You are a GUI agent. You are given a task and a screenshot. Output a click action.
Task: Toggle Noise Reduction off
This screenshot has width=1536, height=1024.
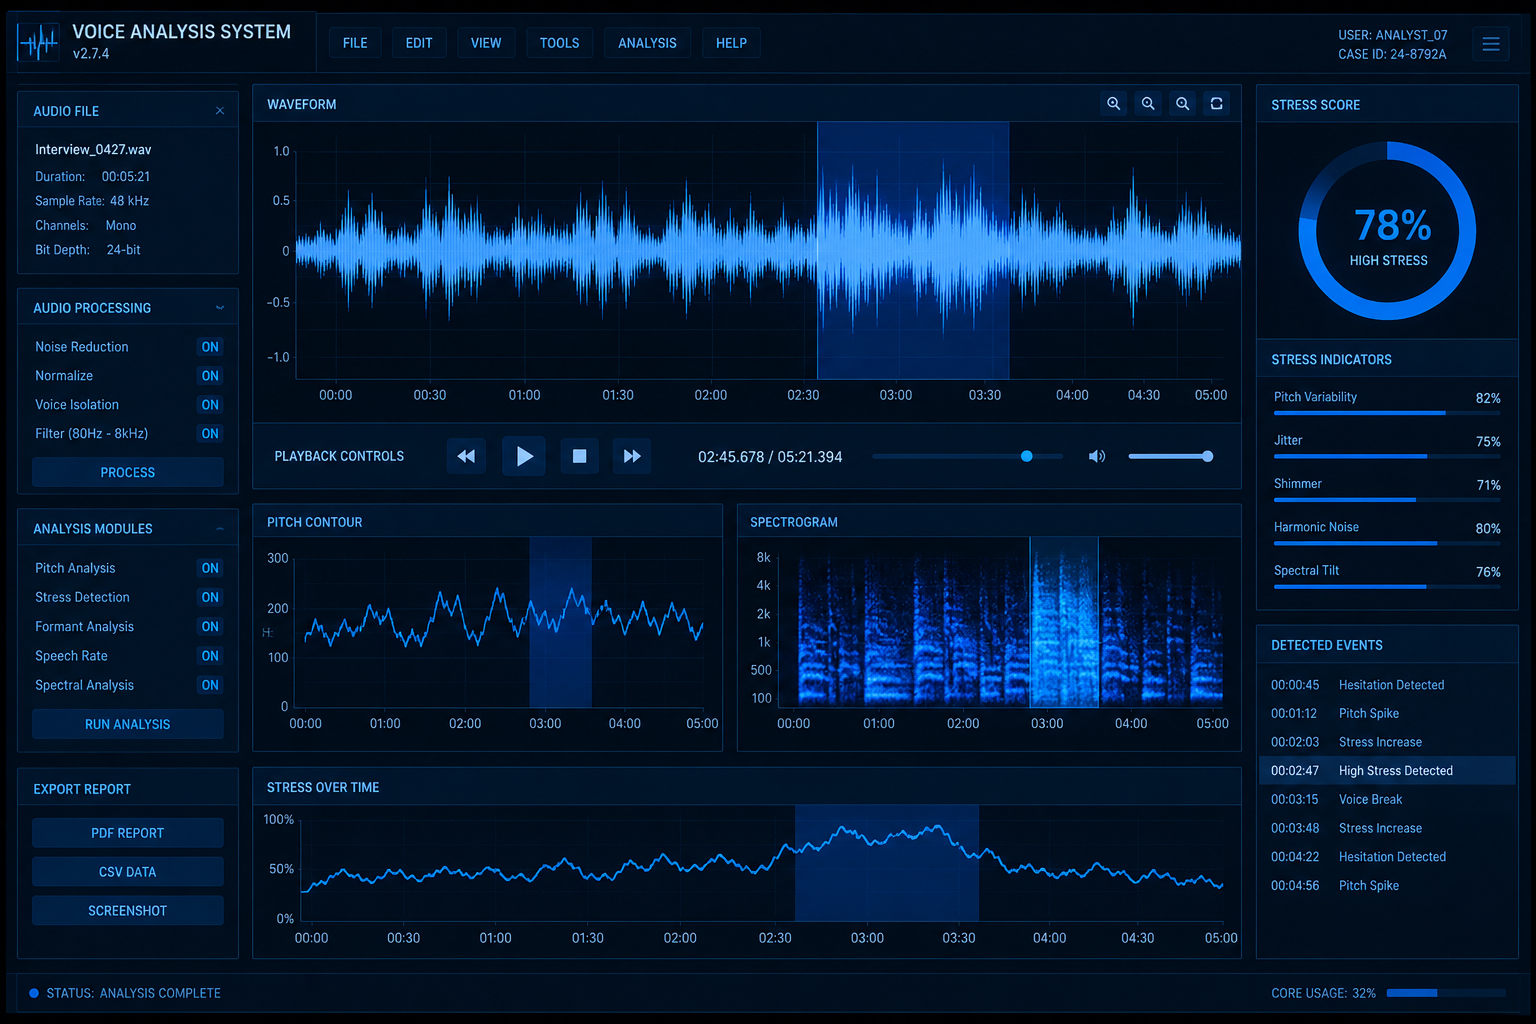click(210, 347)
